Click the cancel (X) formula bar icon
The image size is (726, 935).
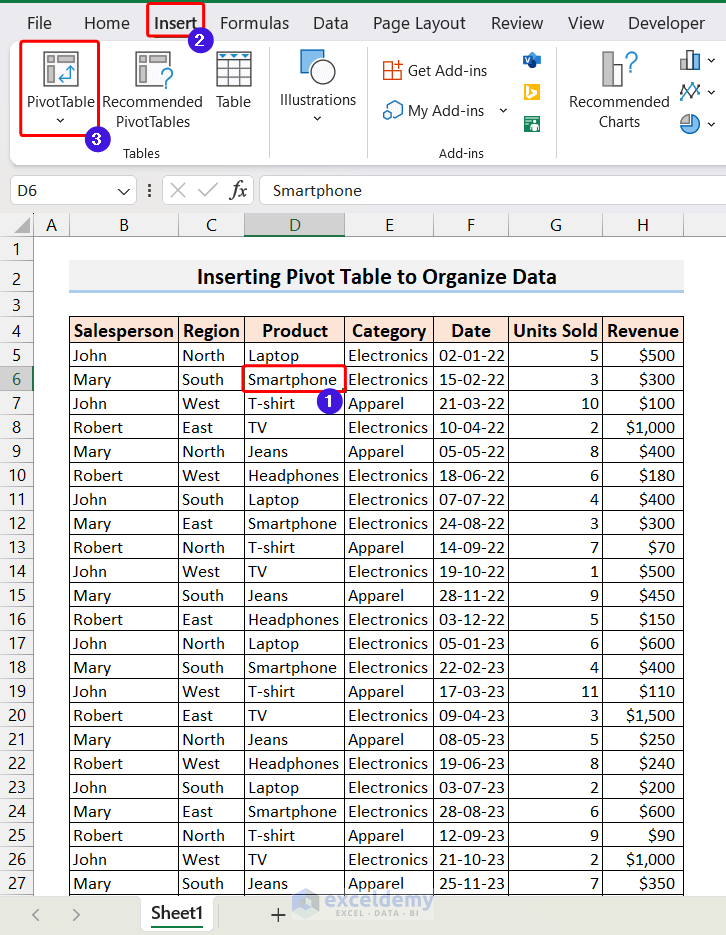pyautogui.click(x=178, y=190)
